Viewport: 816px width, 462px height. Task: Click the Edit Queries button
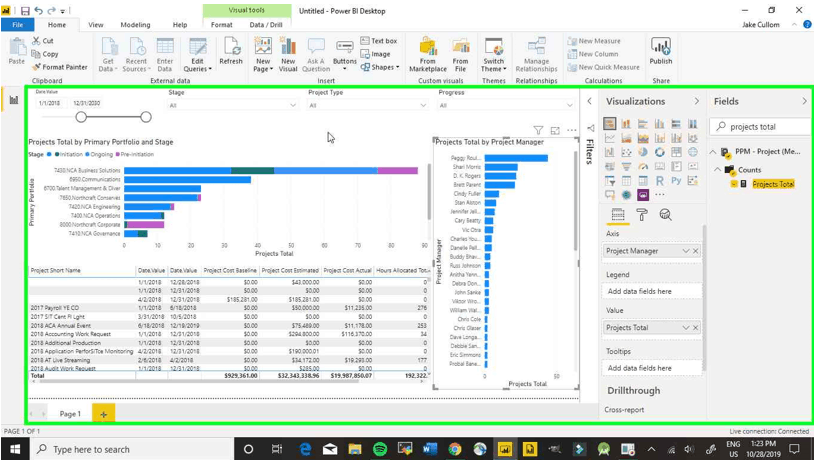click(197, 54)
